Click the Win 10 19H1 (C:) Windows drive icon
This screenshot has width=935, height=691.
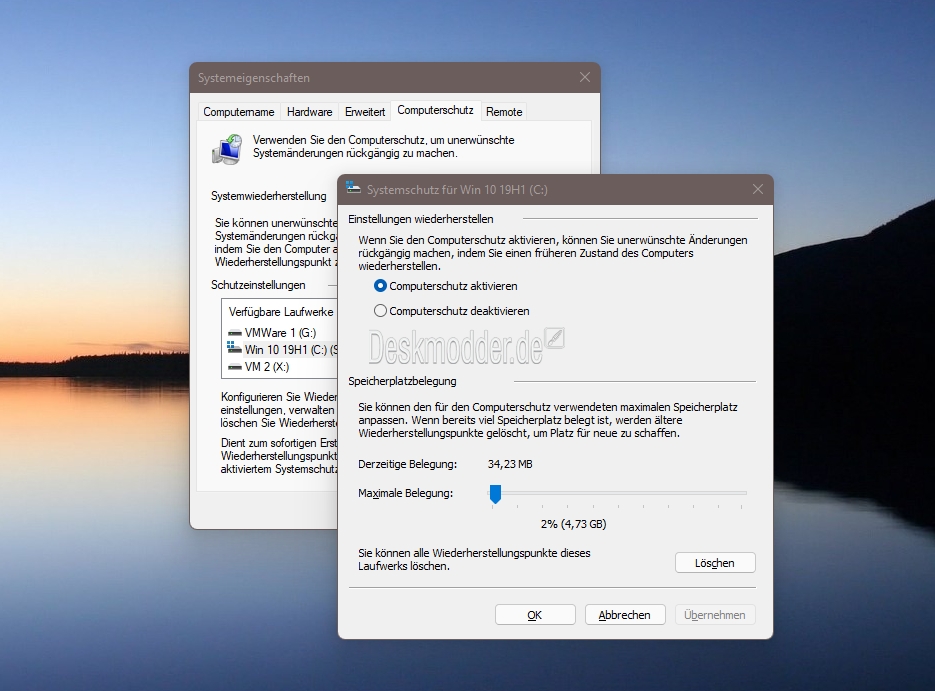[x=234, y=348]
